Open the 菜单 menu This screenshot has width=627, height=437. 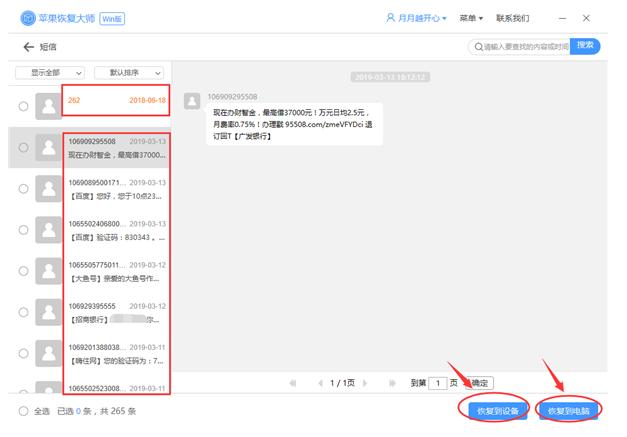click(471, 19)
